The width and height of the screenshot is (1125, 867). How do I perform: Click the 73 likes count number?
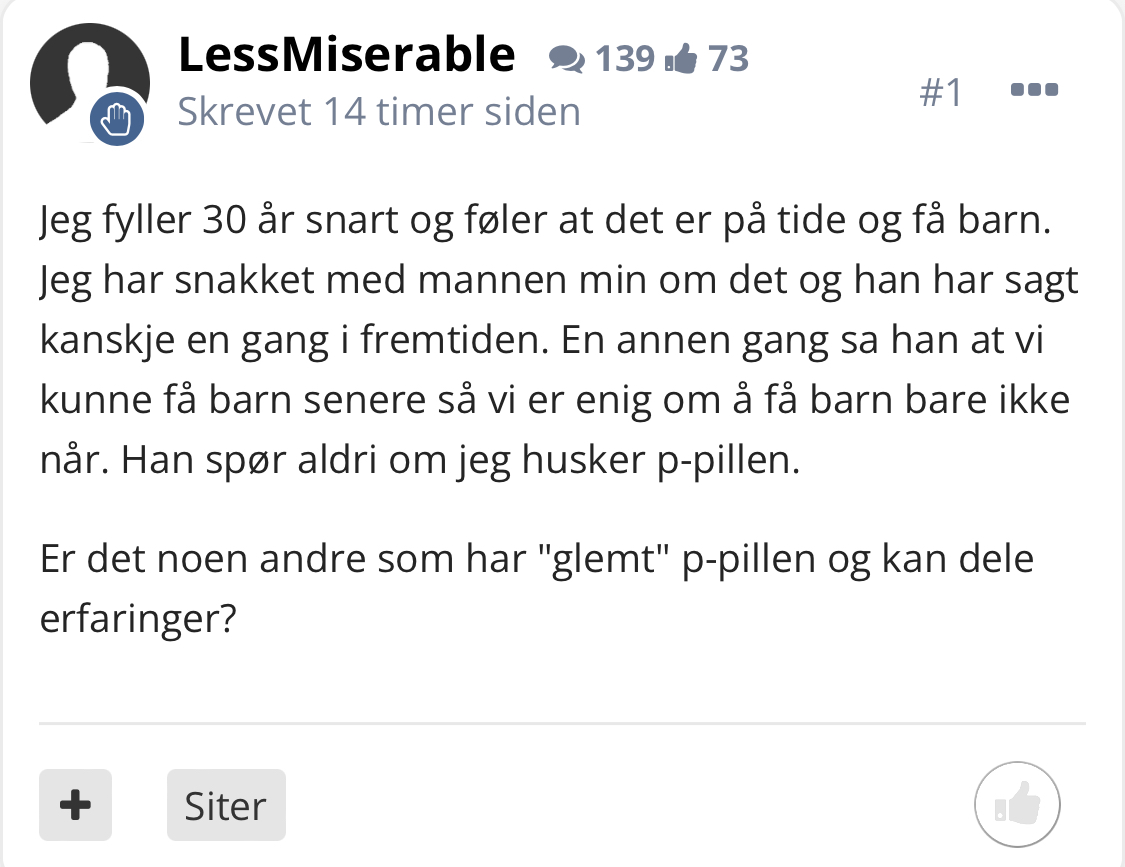(x=728, y=60)
